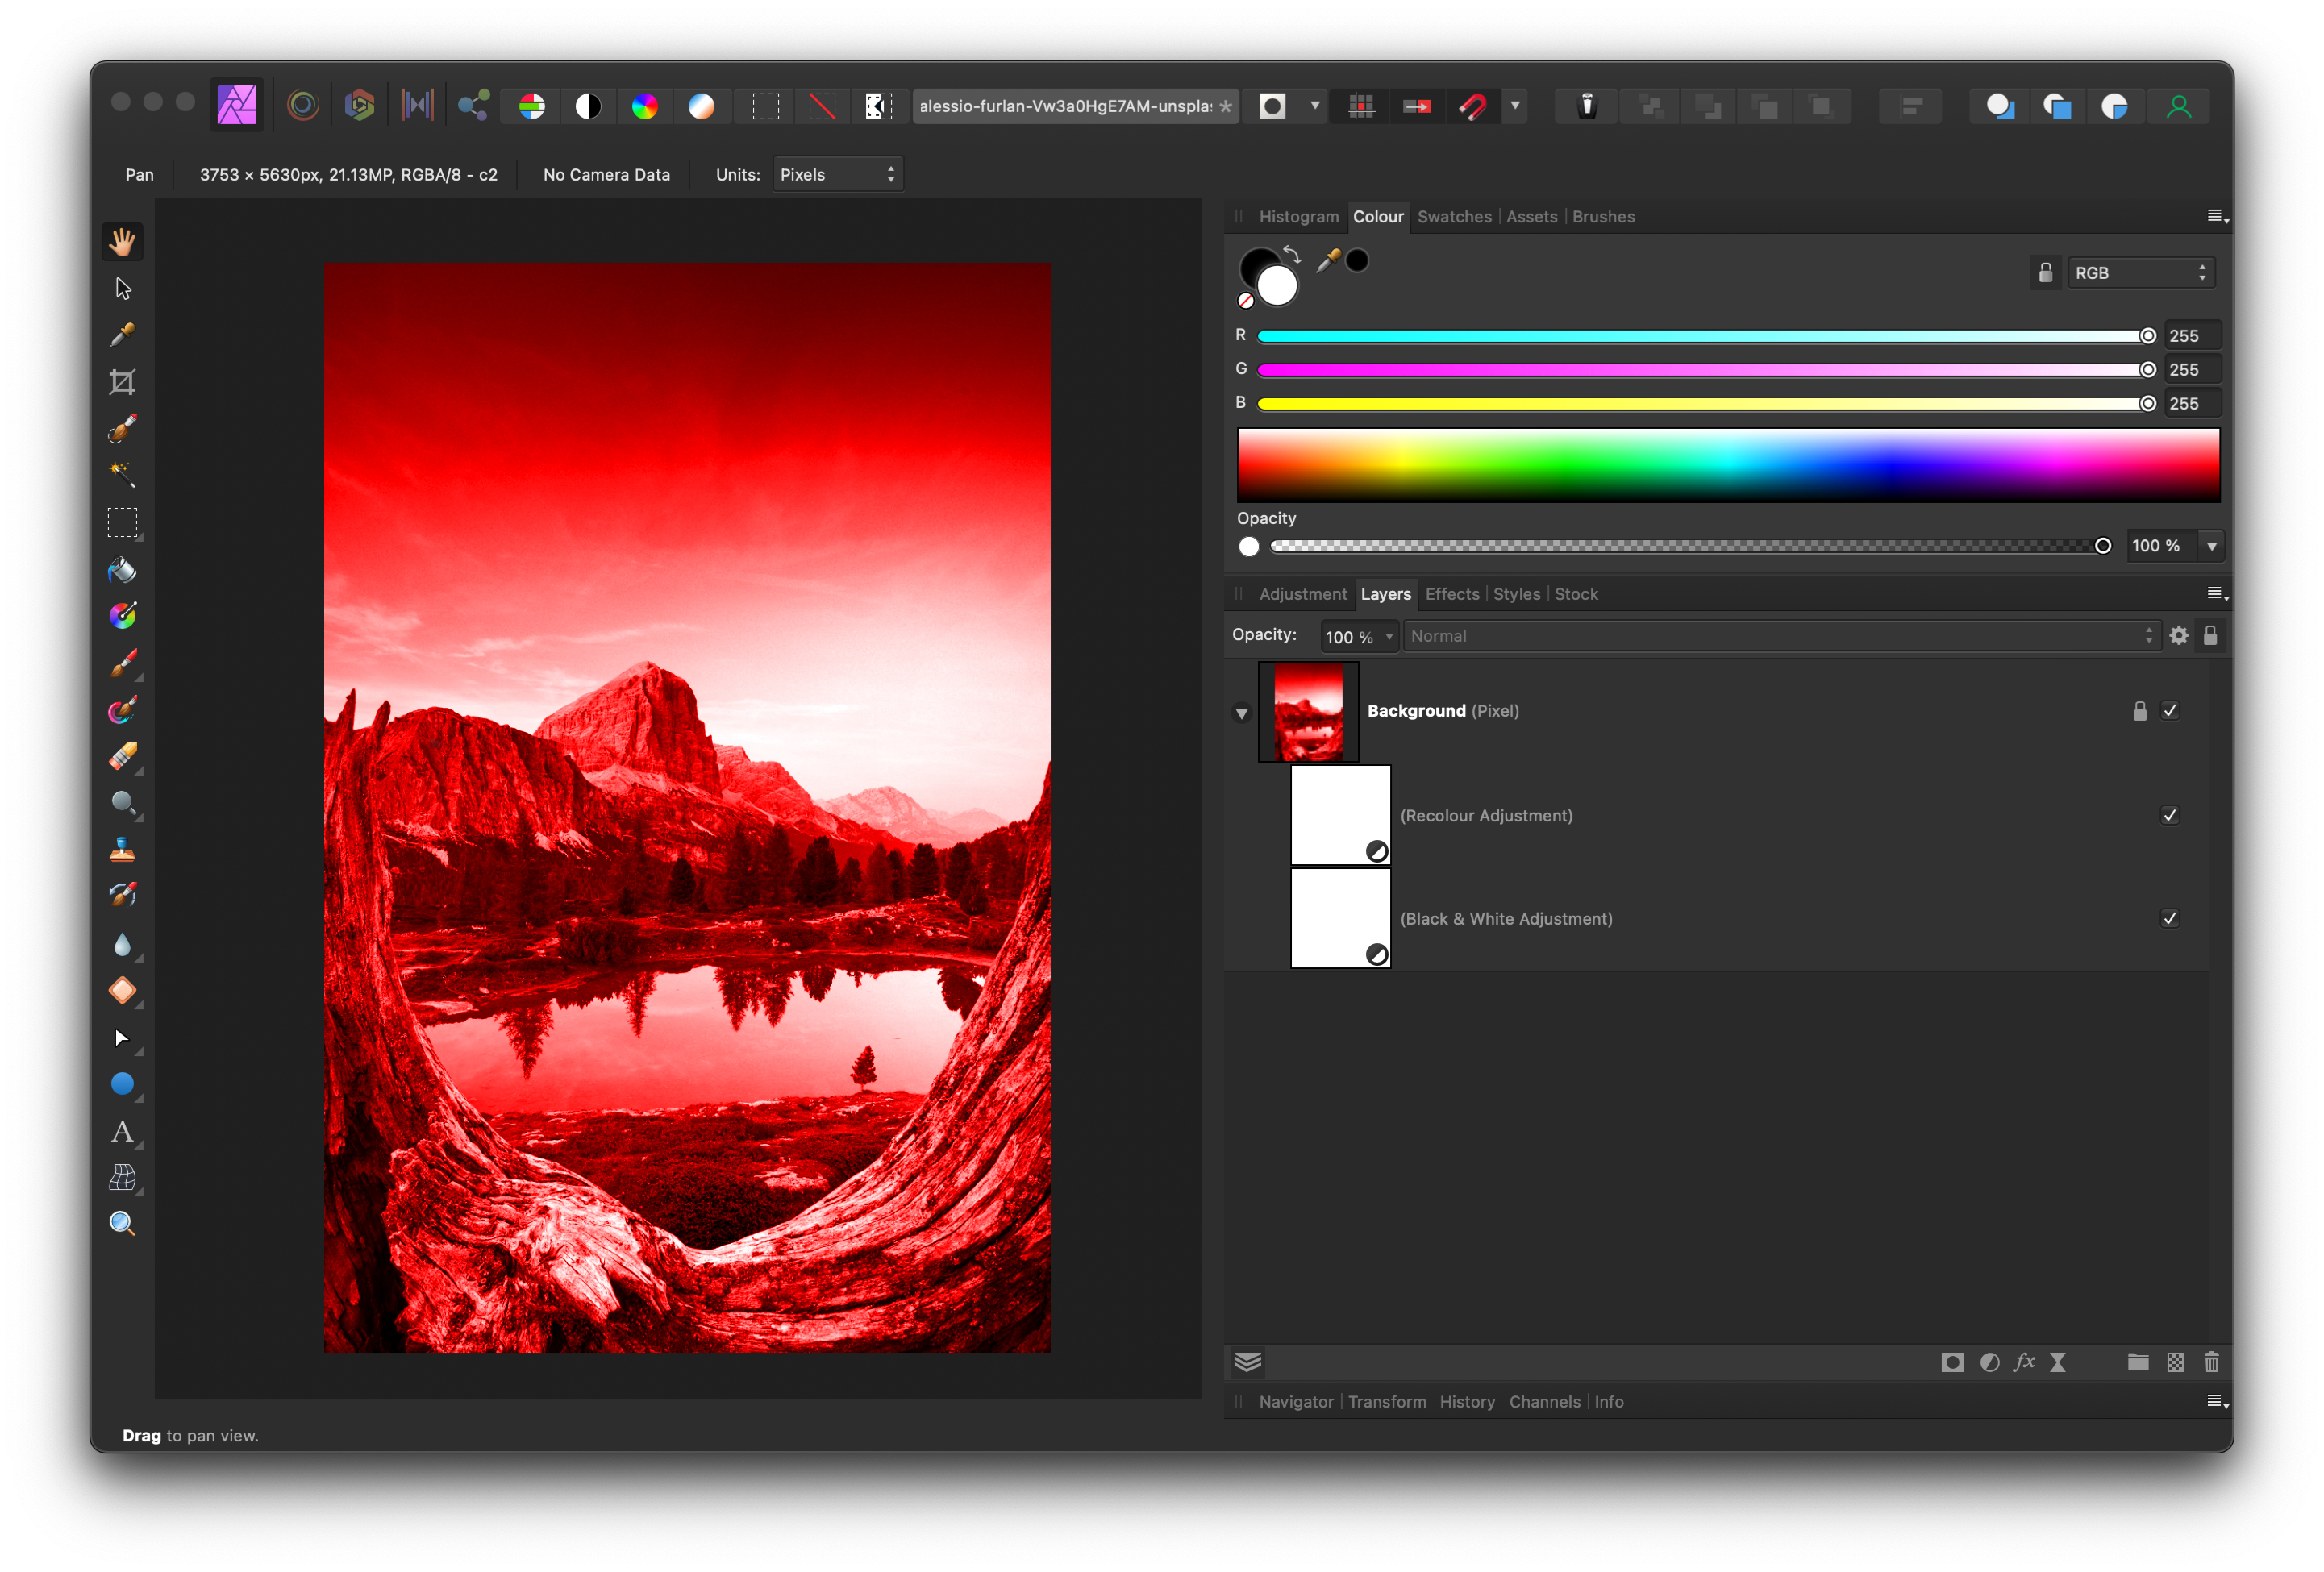This screenshot has width=2324, height=1572.
Task: Select the Erase Brush tool
Action: coord(122,756)
